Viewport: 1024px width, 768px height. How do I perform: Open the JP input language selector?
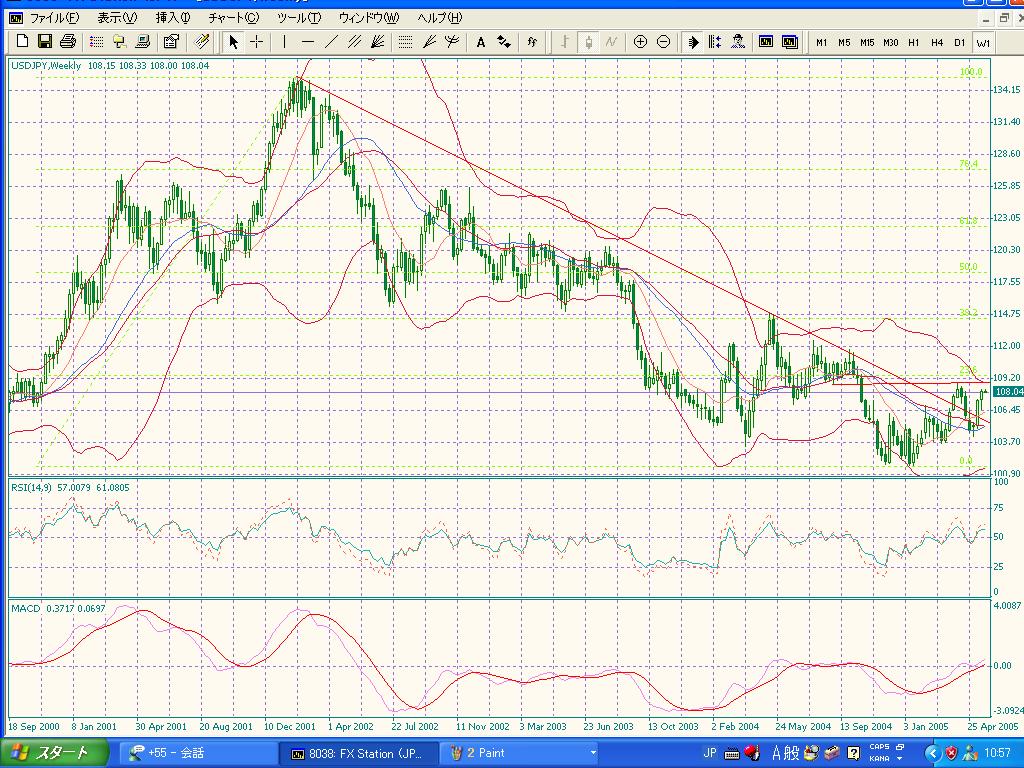[710, 752]
